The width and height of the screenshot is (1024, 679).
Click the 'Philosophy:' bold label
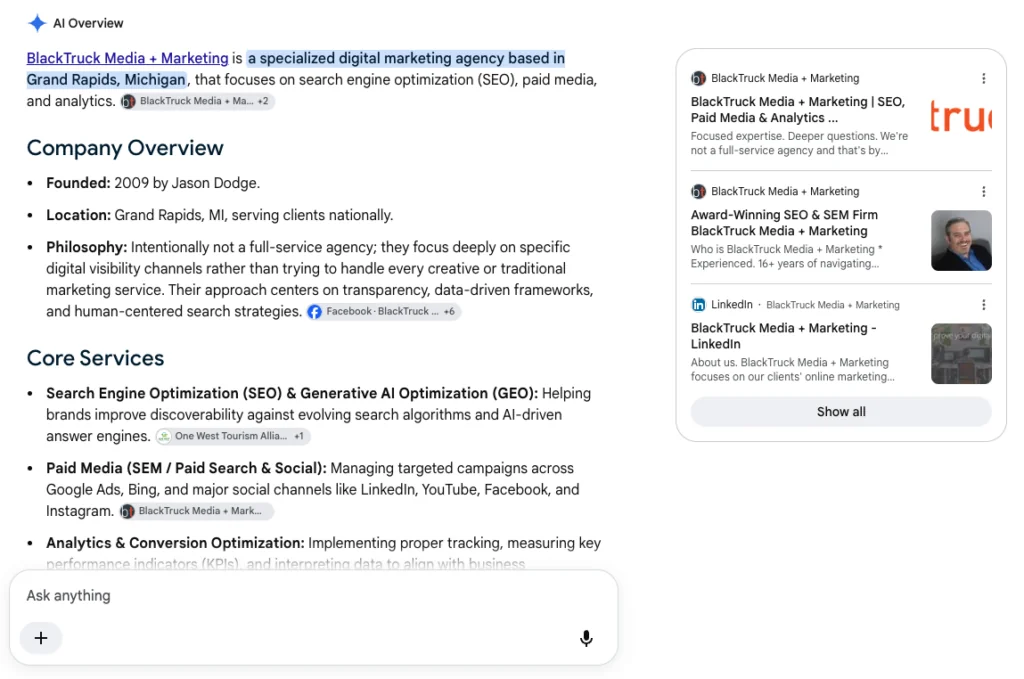pyautogui.click(x=86, y=247)
